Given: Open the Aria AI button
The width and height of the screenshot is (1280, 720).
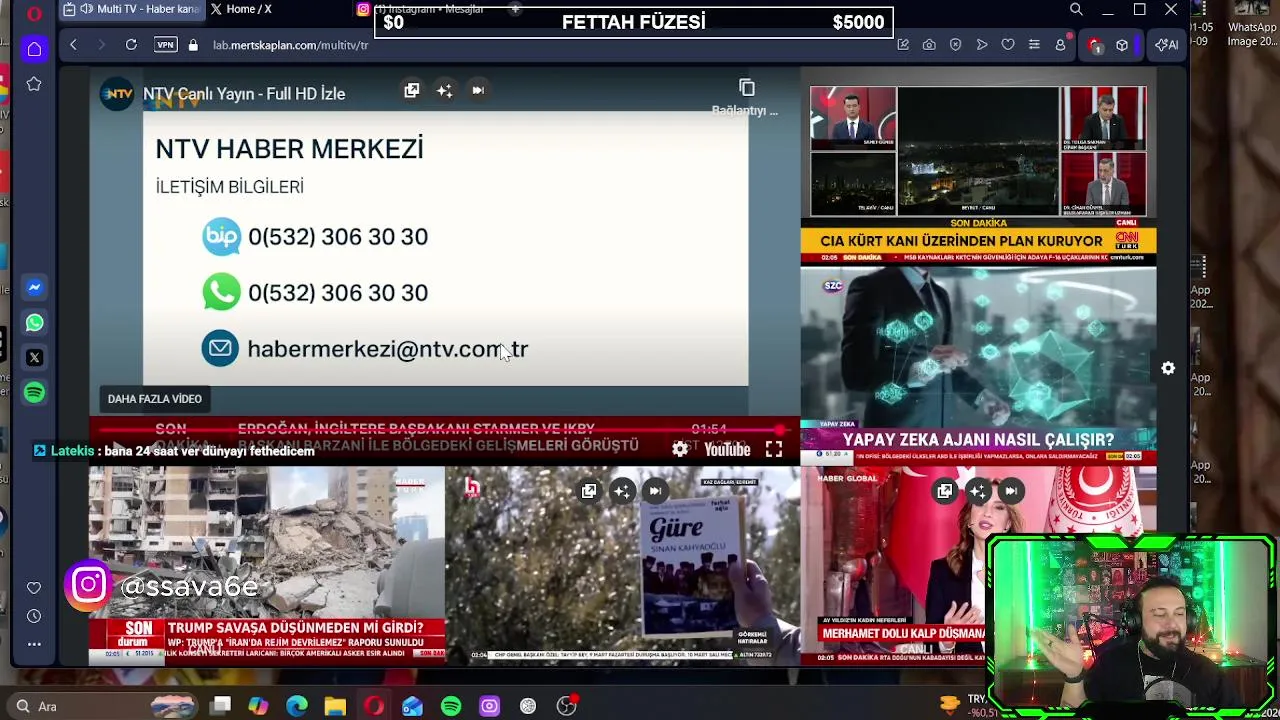Looking at the screenshot, I should [x=1166, y=45].
